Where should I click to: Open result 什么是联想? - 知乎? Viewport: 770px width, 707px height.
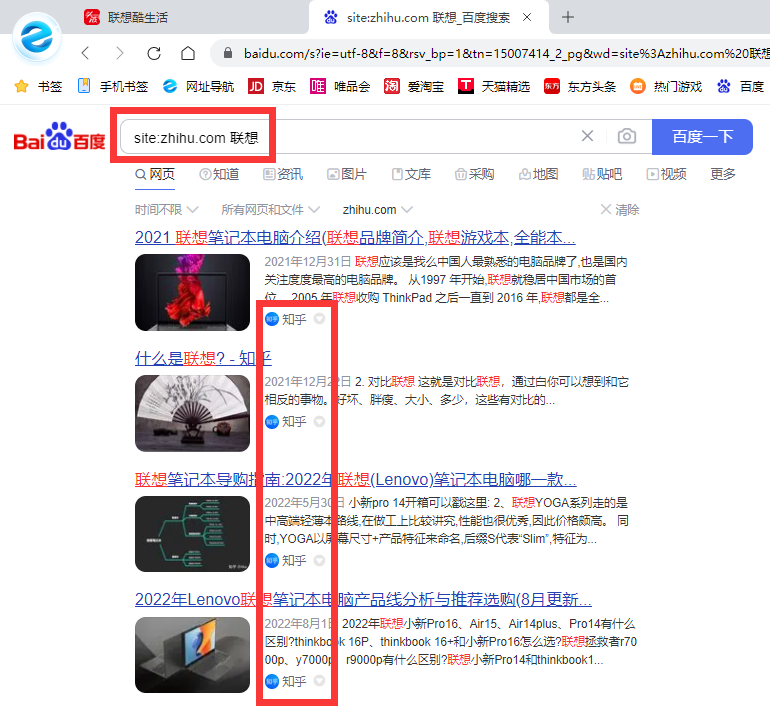click(x=203, y=358)
